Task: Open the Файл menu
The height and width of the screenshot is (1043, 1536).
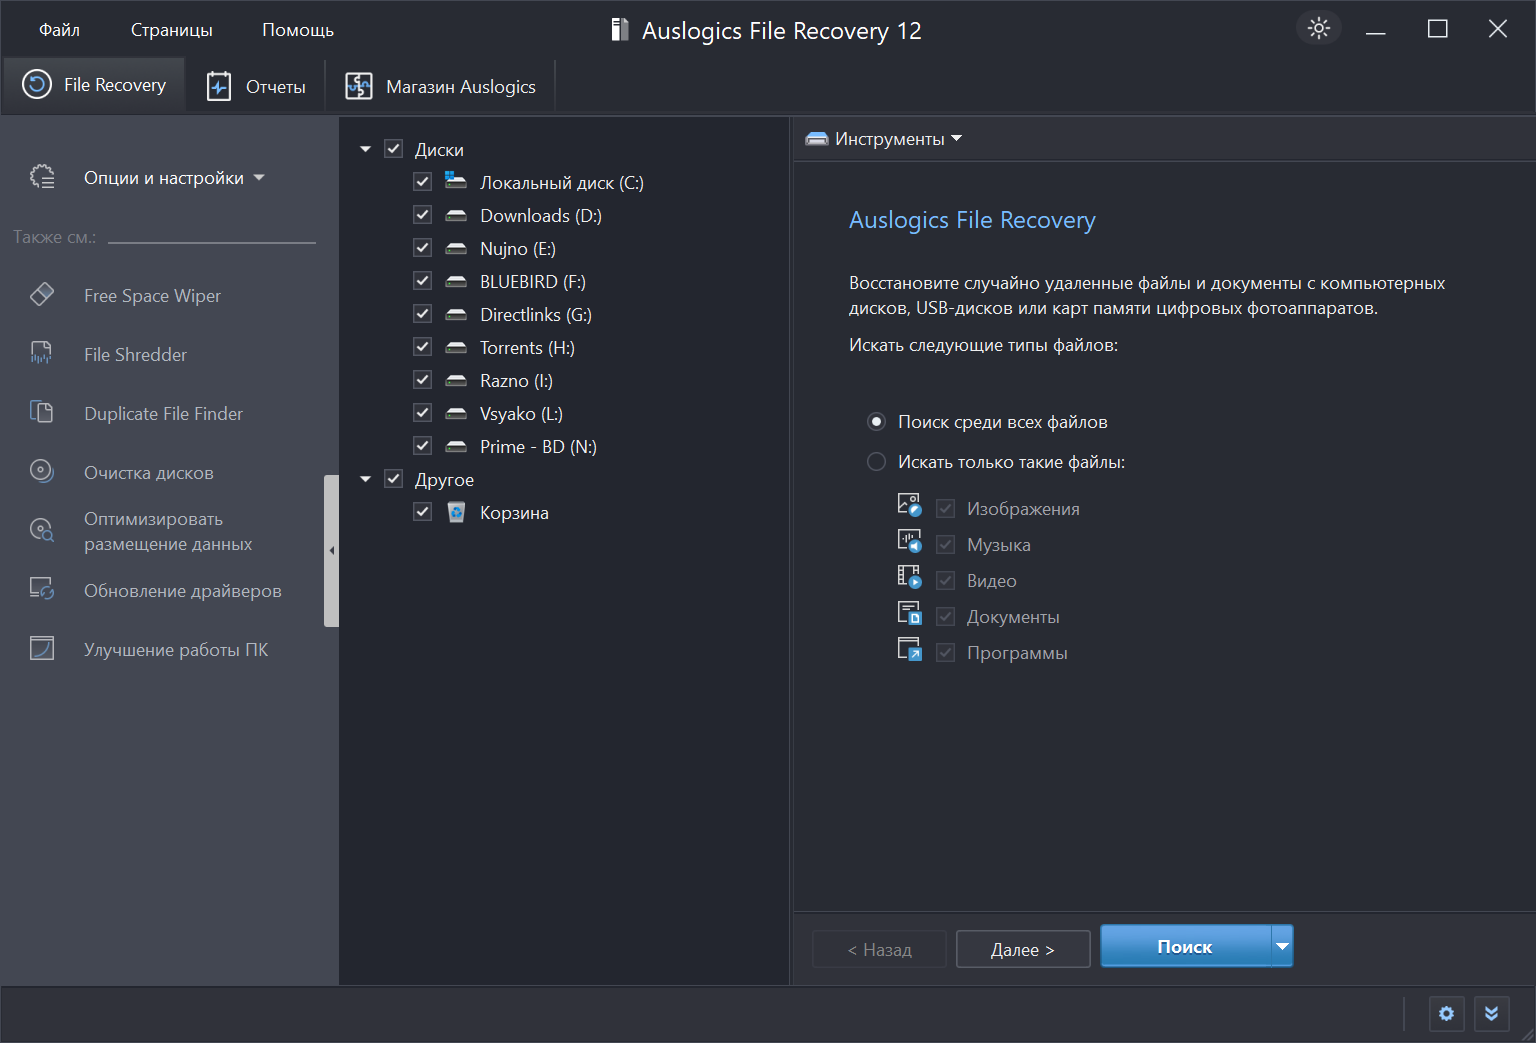Action: pos(59,30)
